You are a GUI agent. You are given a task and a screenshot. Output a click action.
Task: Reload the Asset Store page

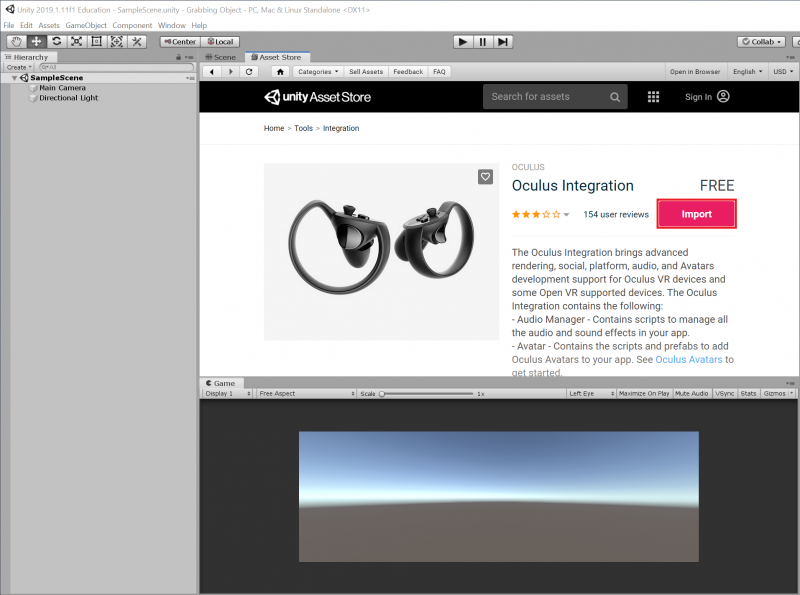(249, 72)
